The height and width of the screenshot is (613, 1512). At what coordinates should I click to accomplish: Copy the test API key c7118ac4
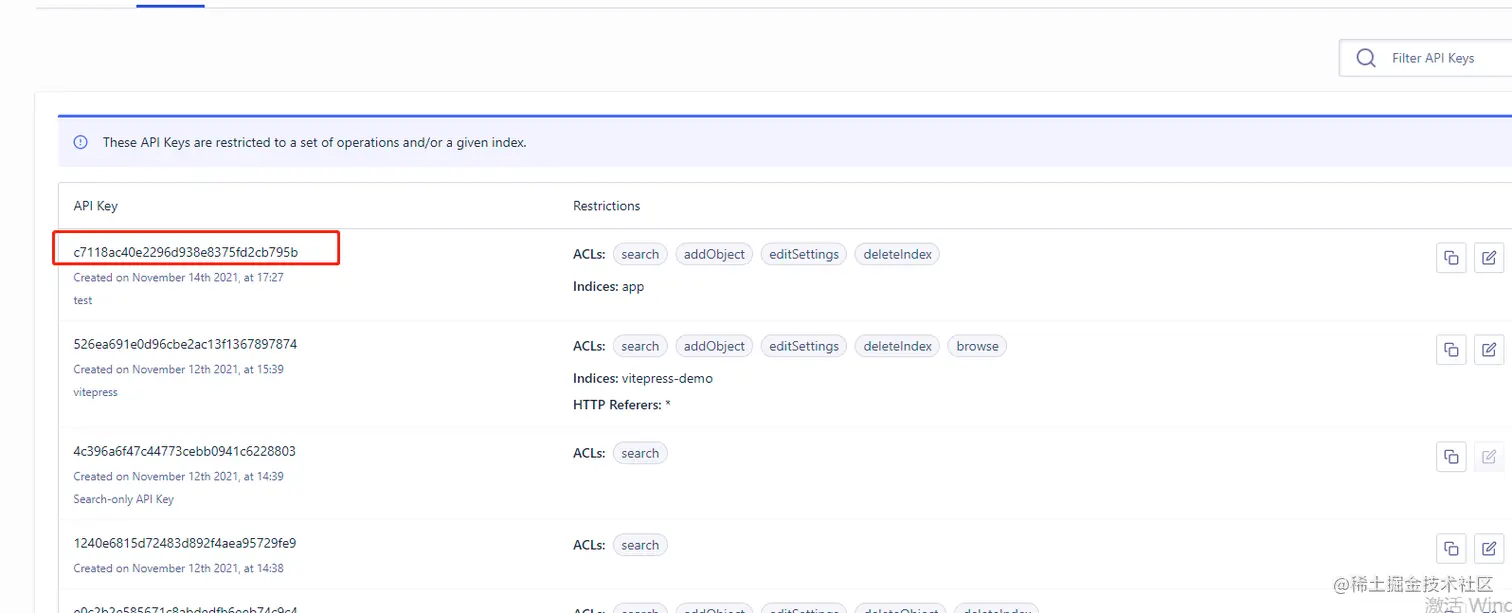(x=1451, y=258)
